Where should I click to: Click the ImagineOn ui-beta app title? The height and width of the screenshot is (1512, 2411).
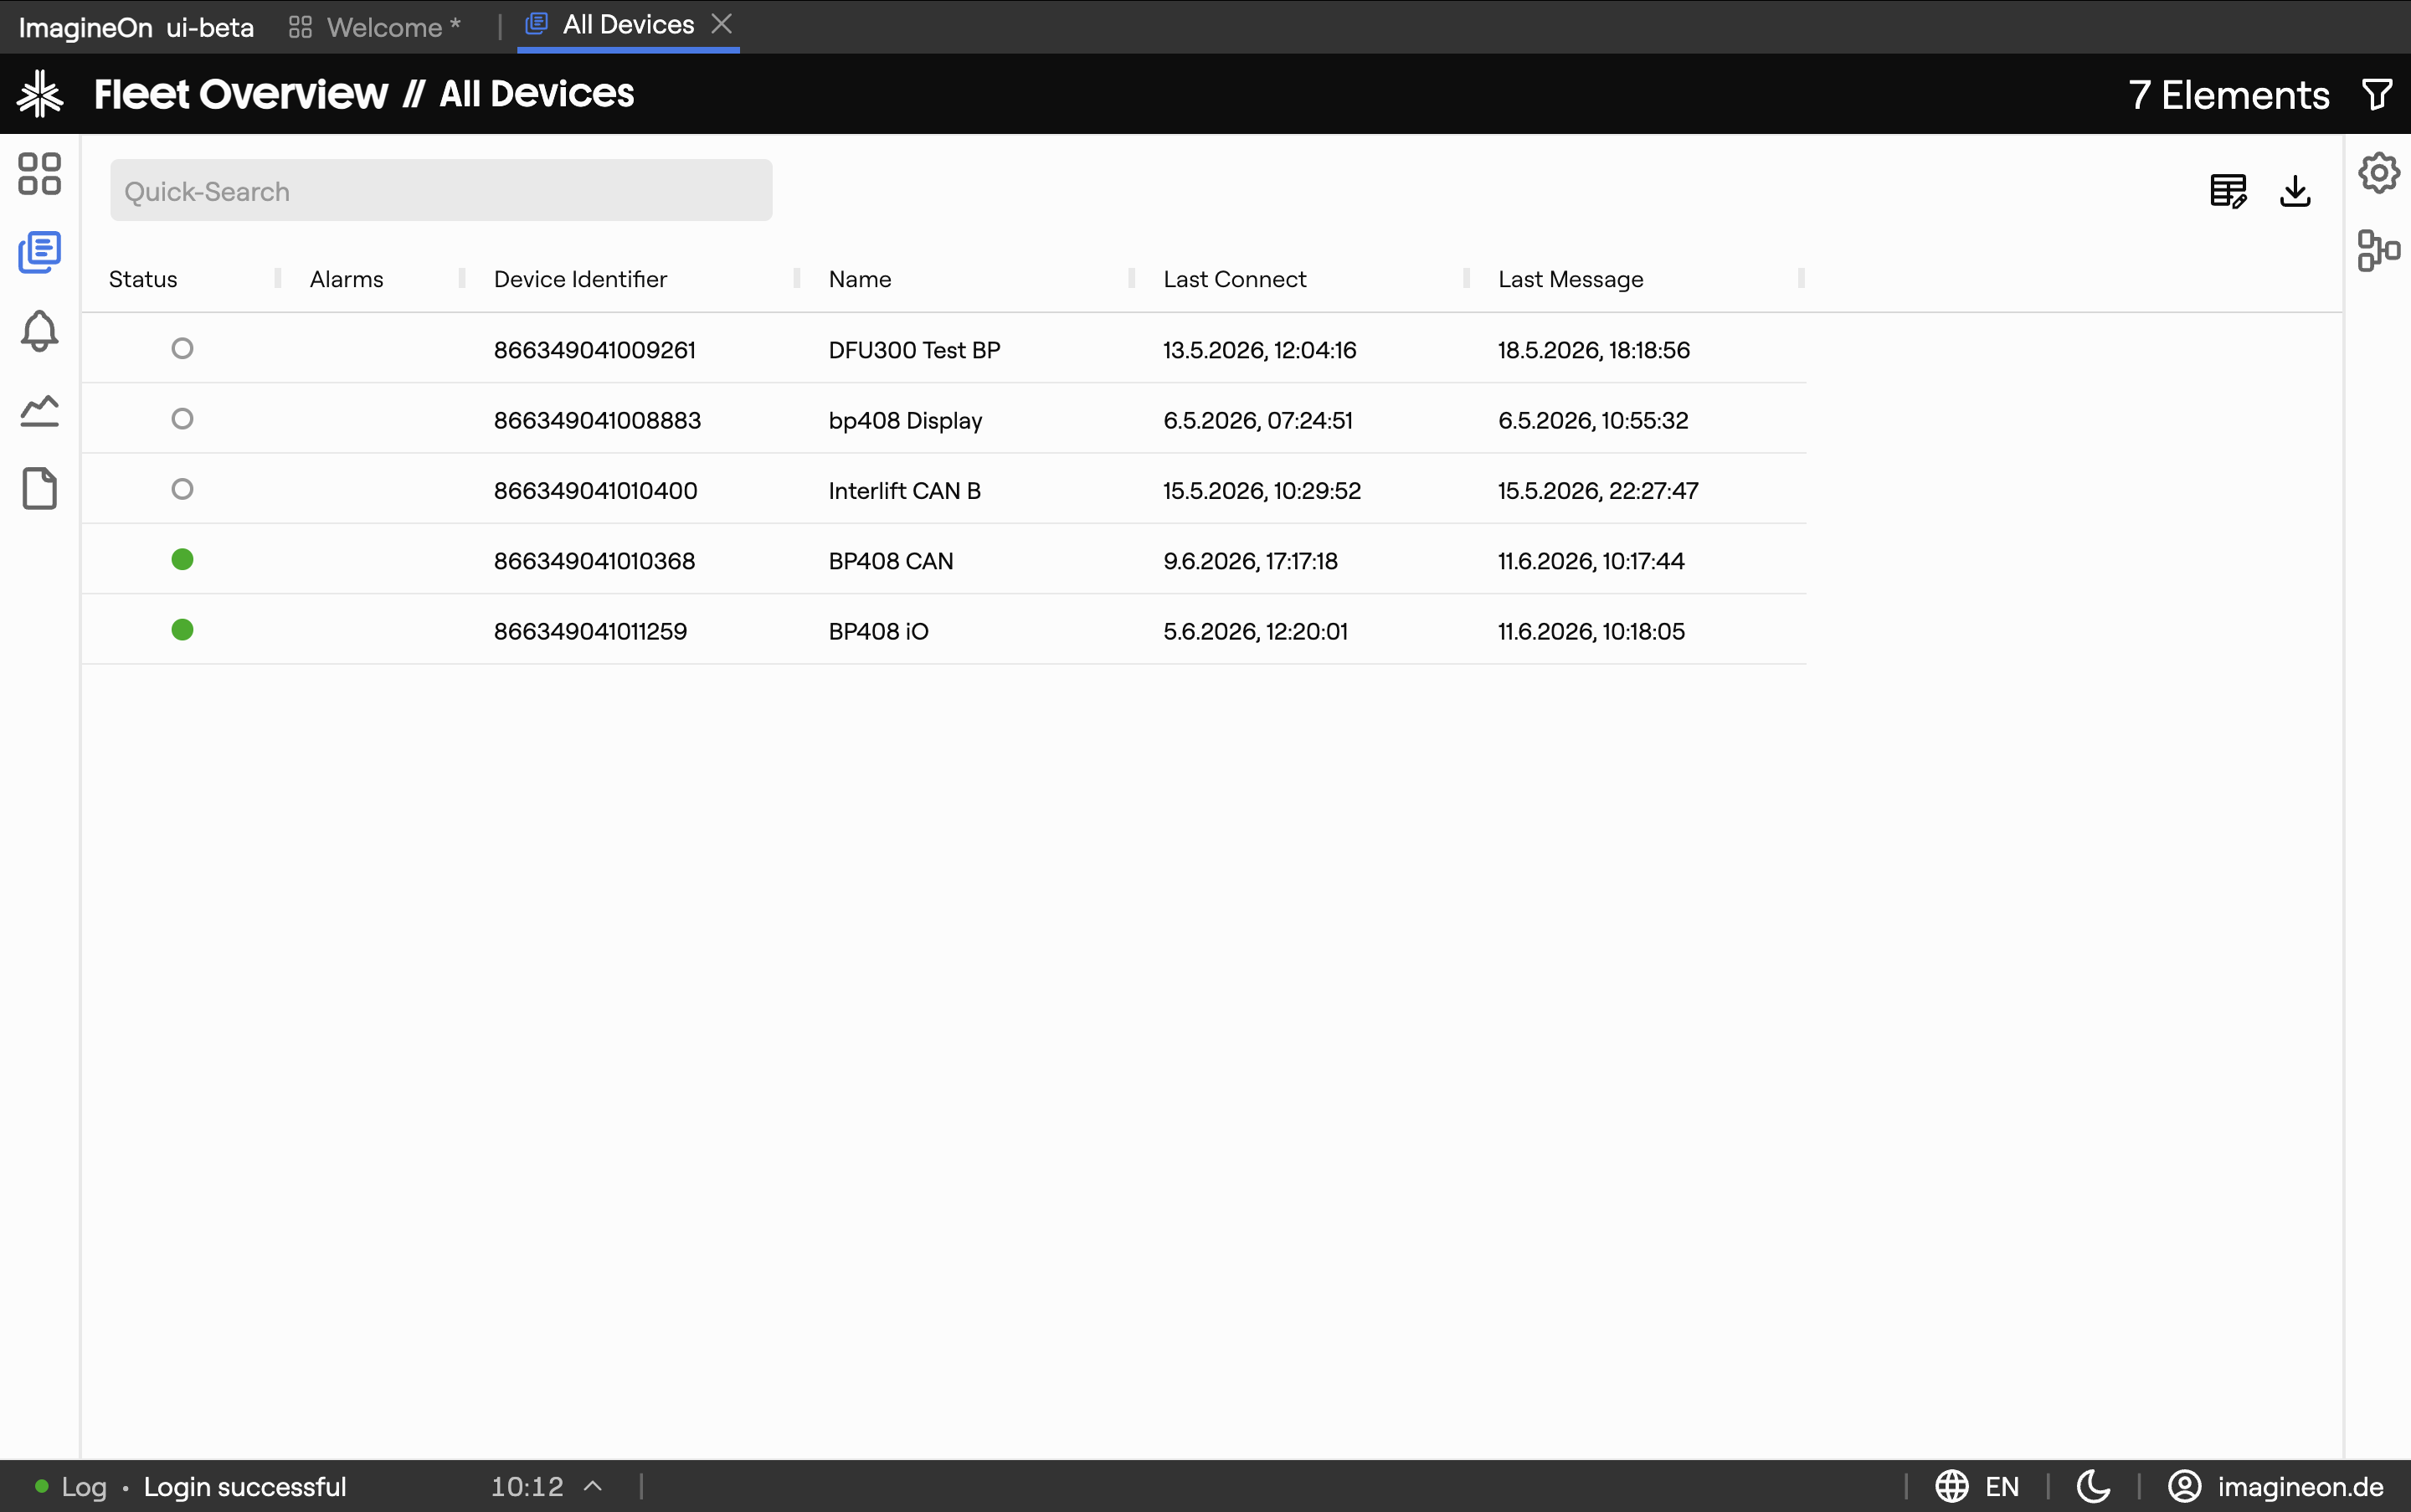136,27
